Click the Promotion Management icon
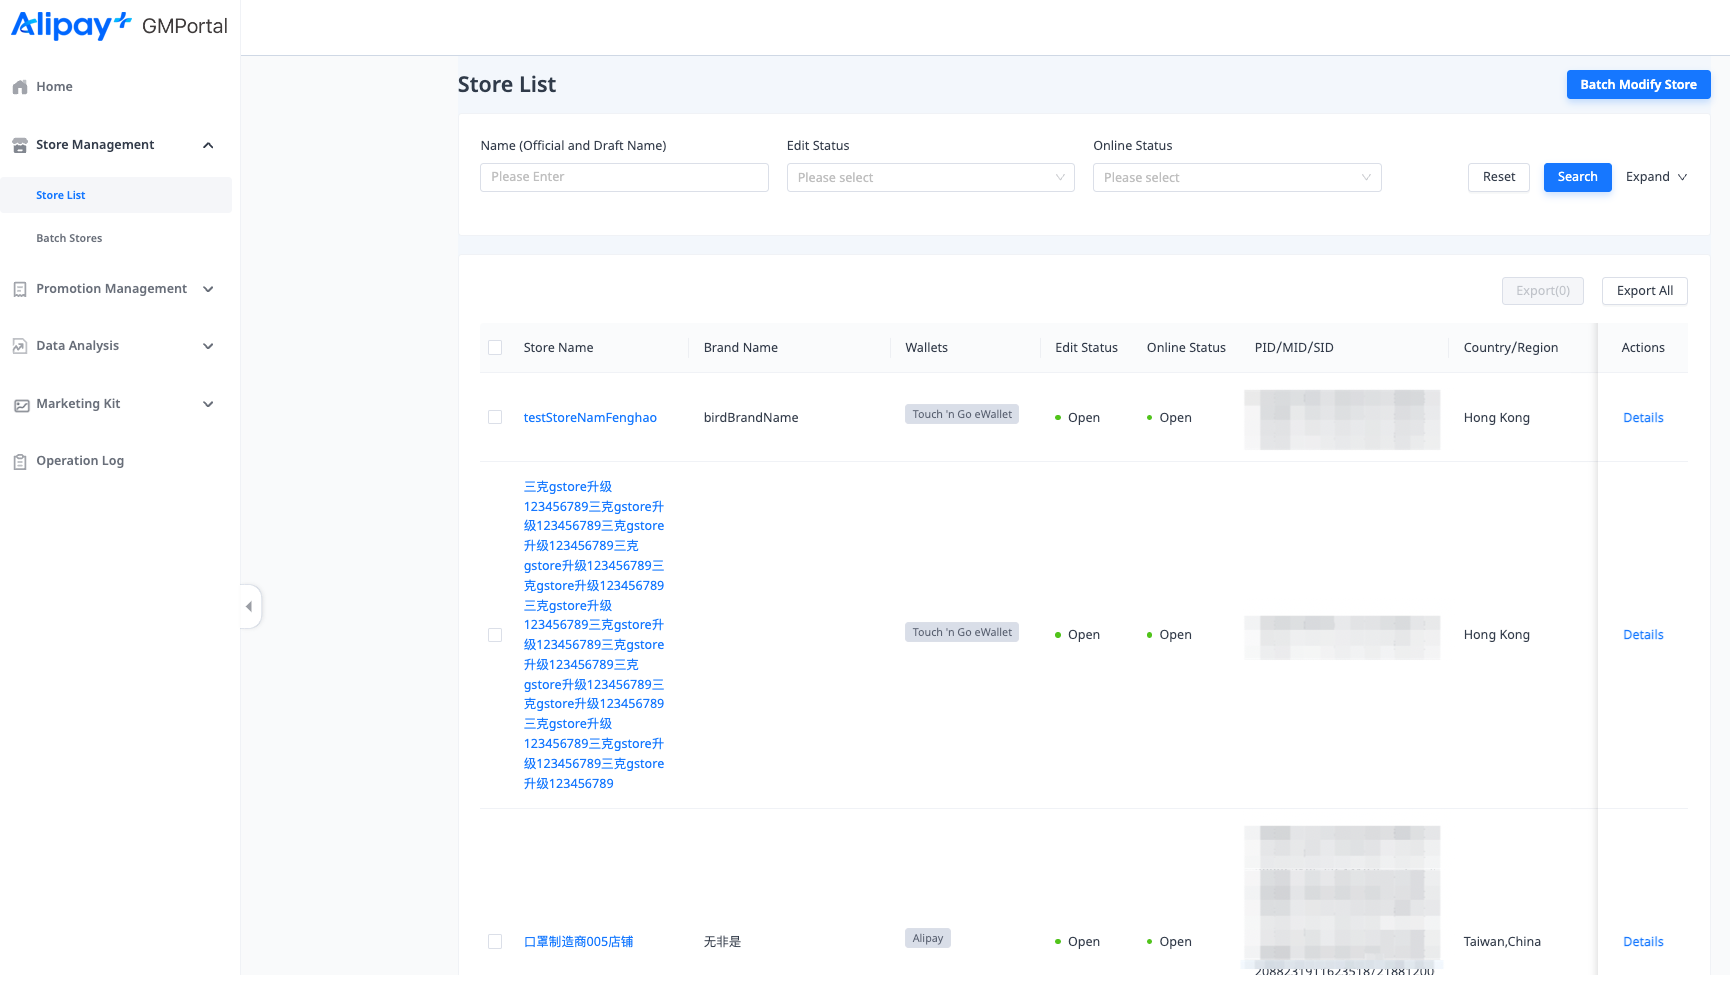 coord(20,289)
